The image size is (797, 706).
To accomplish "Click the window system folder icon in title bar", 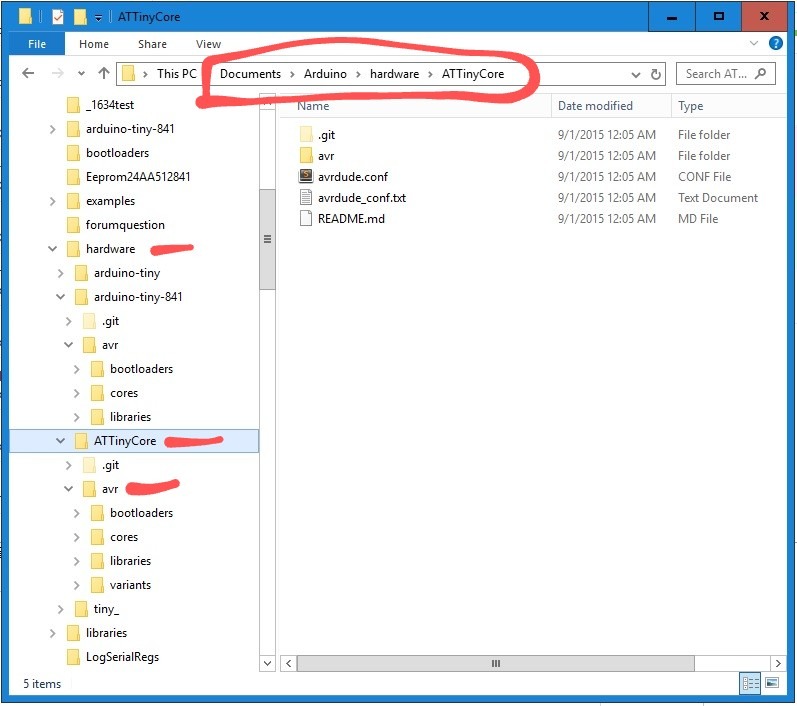I will tap(25, 16).
